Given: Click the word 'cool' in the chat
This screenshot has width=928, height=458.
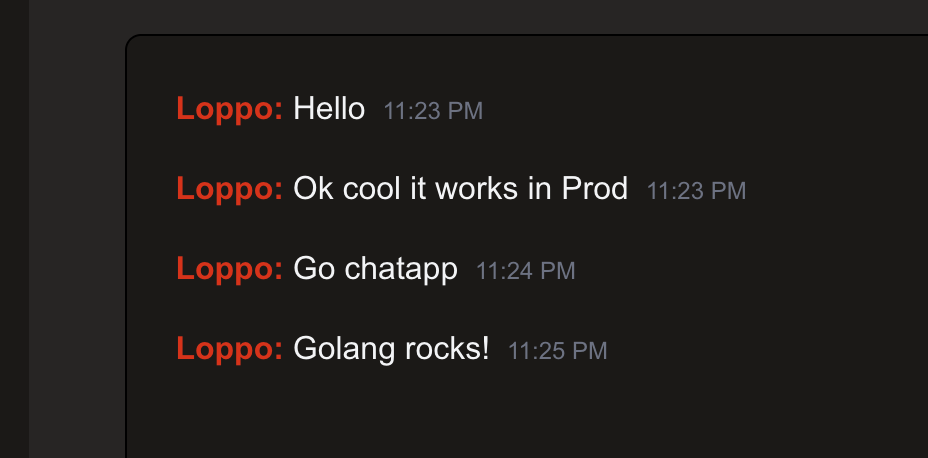Looking at the screenshot, I should [372, 188].
